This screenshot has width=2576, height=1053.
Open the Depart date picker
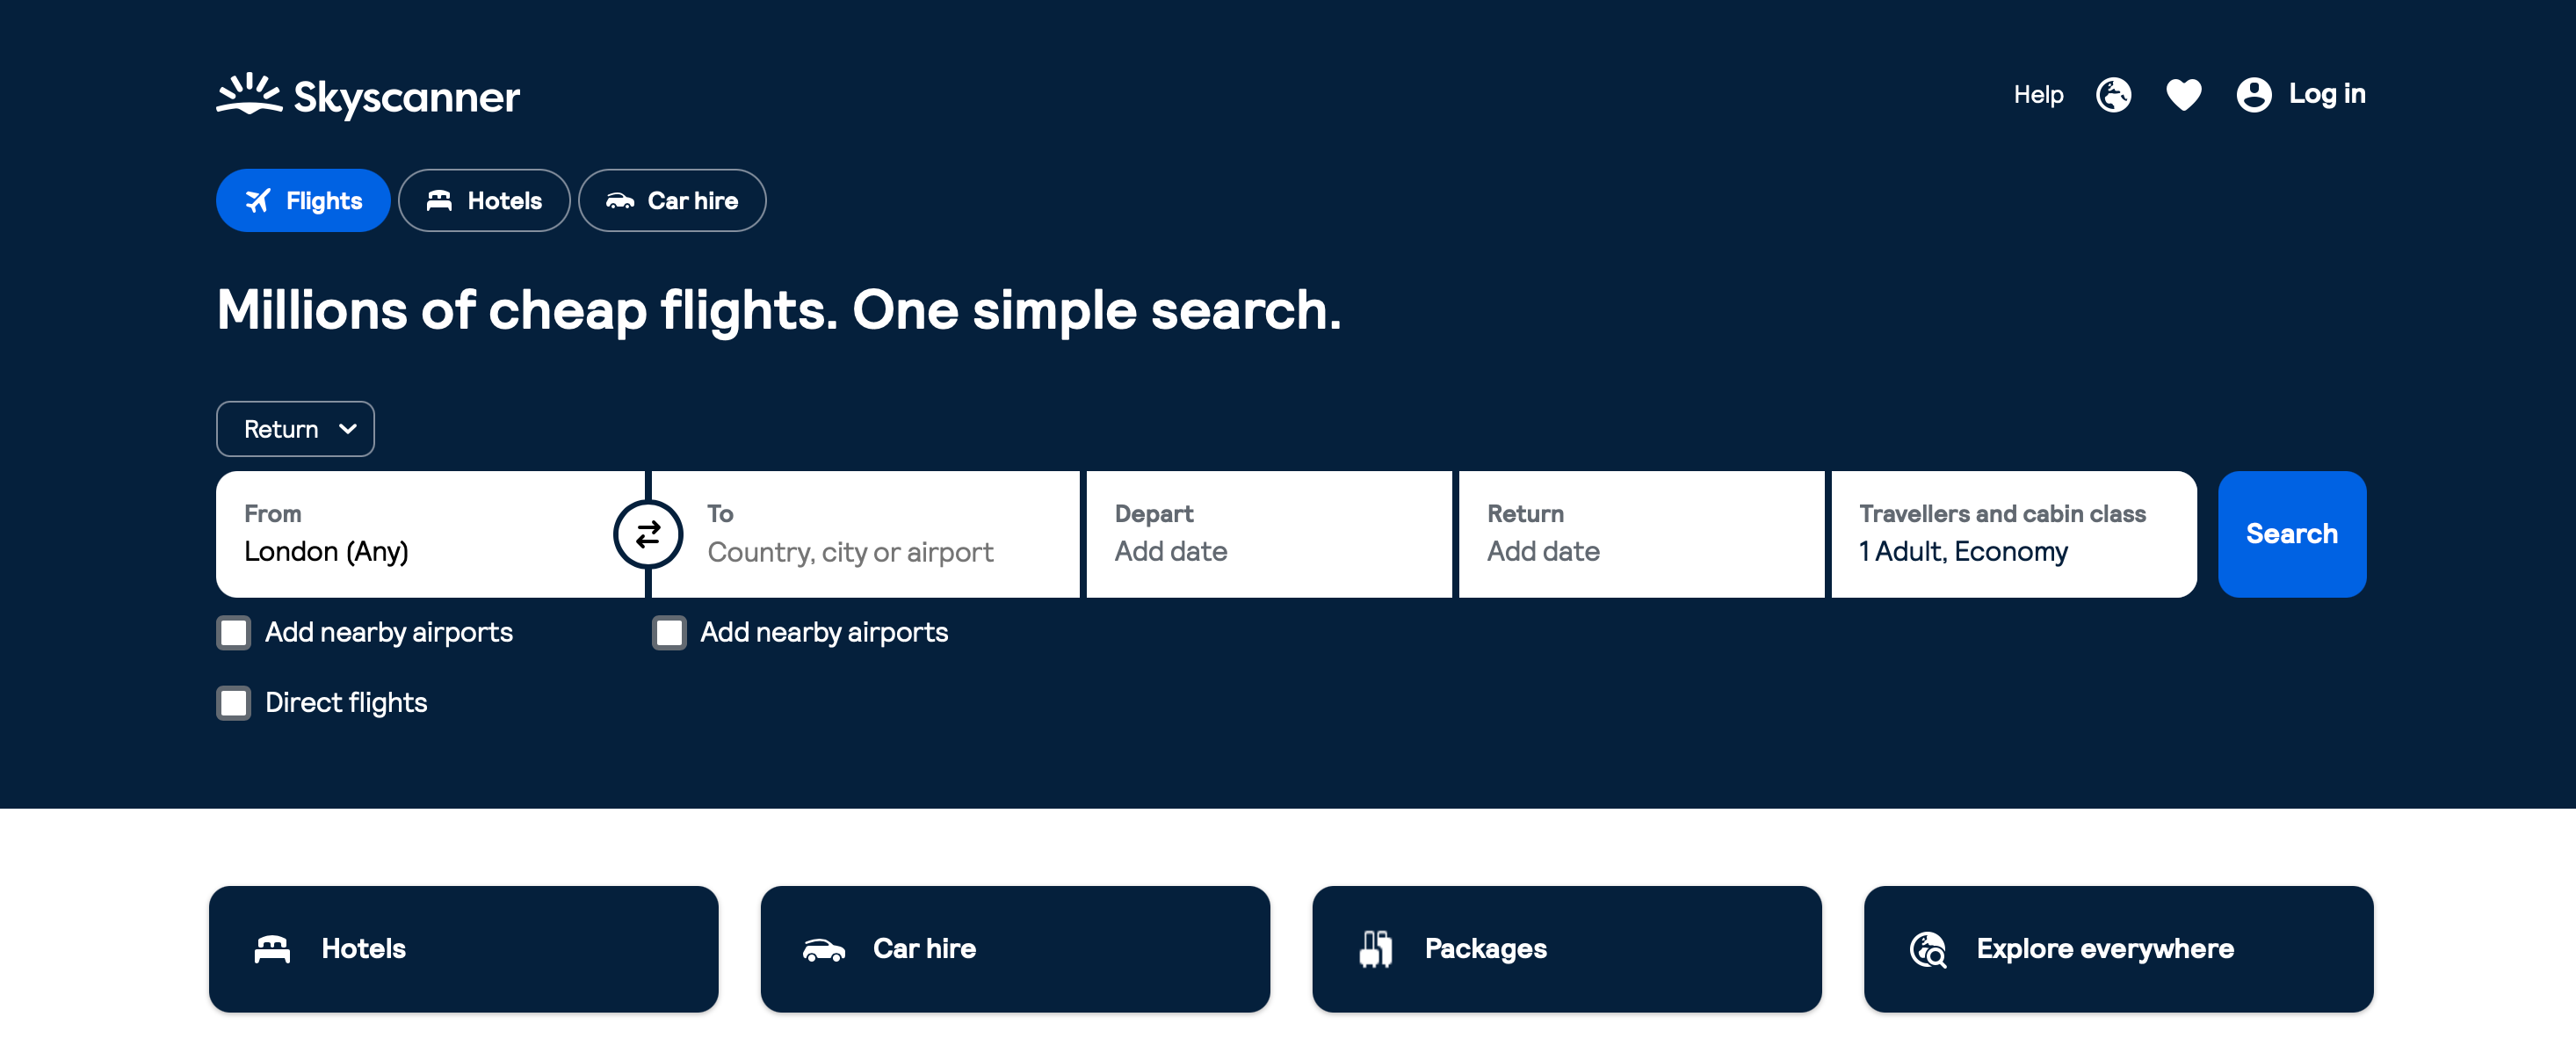(x=1267, y=534)
